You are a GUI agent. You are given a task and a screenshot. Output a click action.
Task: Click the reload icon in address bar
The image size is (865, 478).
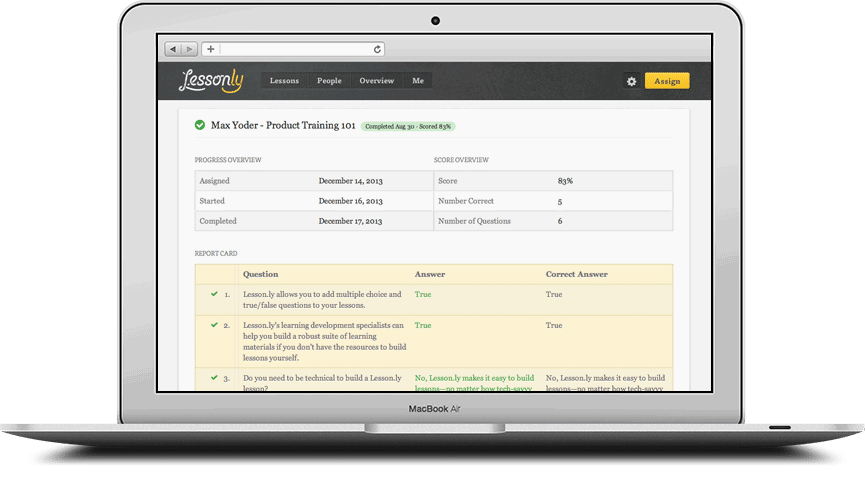pyautogui.click(x=377, y=49)
